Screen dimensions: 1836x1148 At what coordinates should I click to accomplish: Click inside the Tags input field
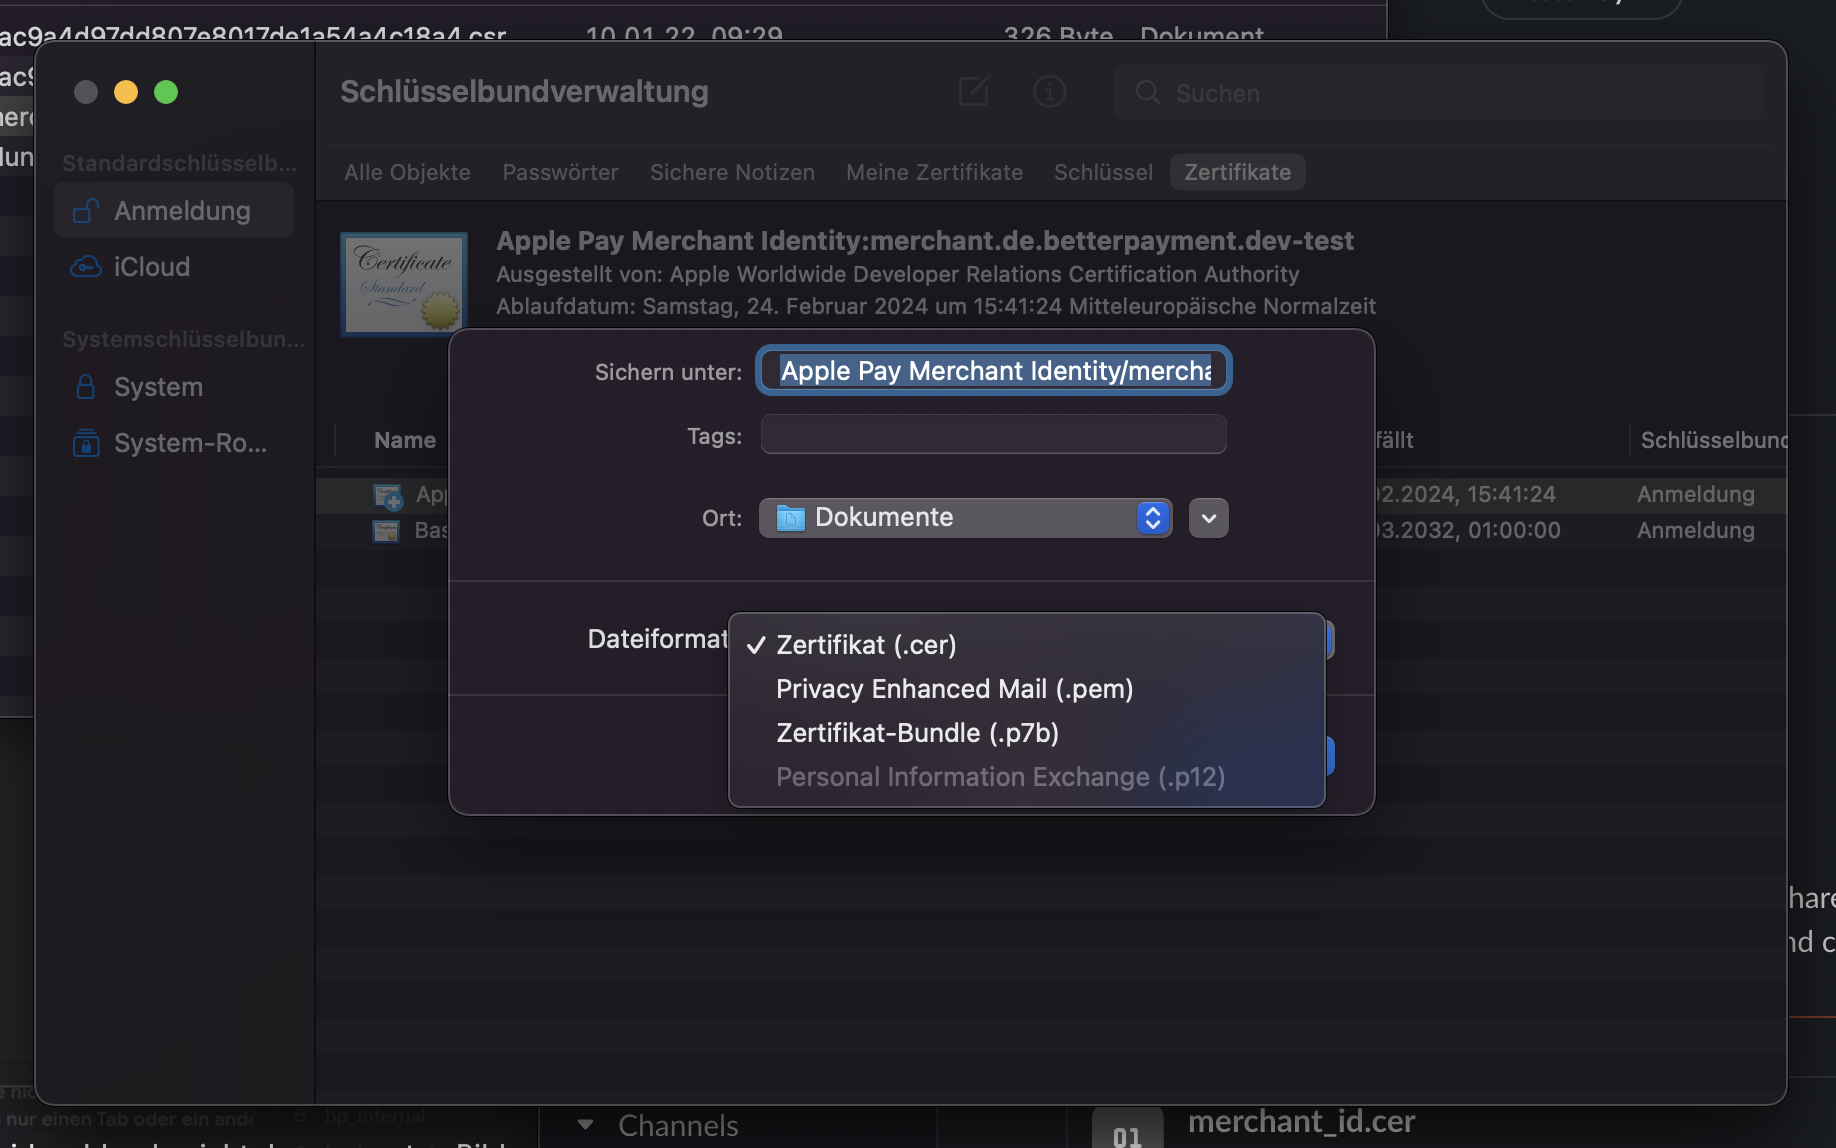pyautogui.click(x=992, y=434)
